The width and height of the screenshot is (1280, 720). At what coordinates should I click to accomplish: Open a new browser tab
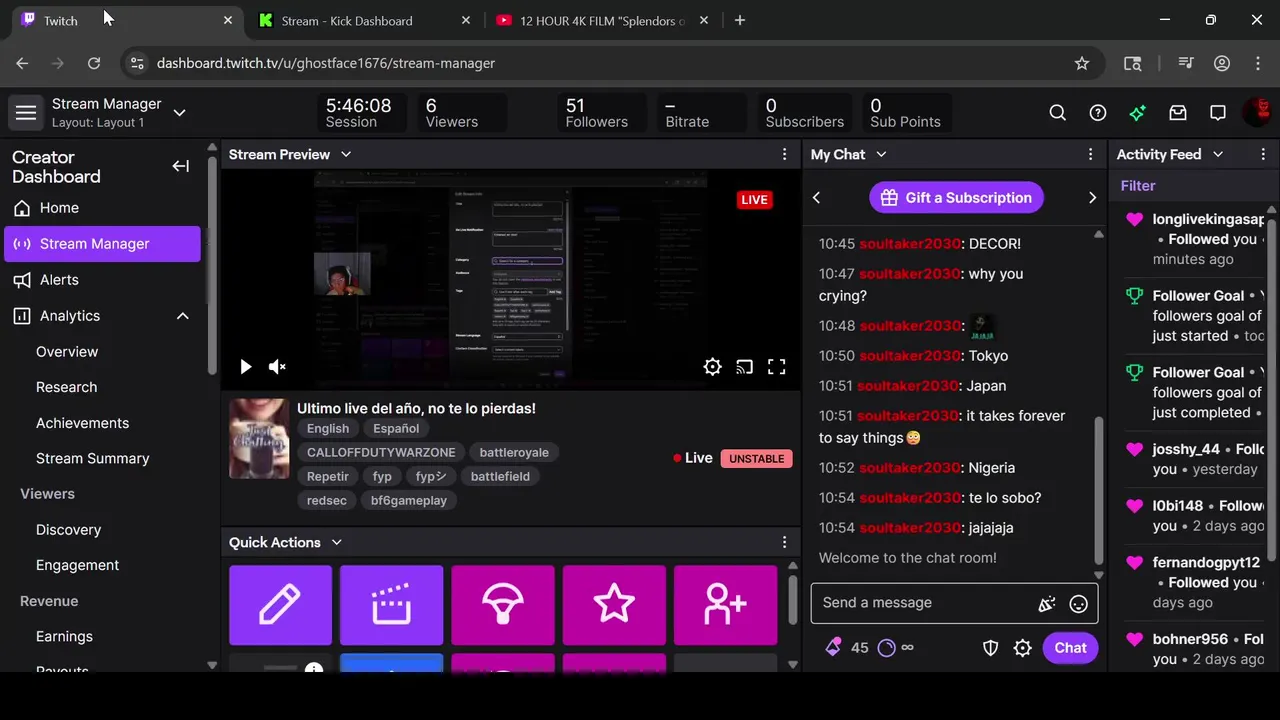pos(740,20)
